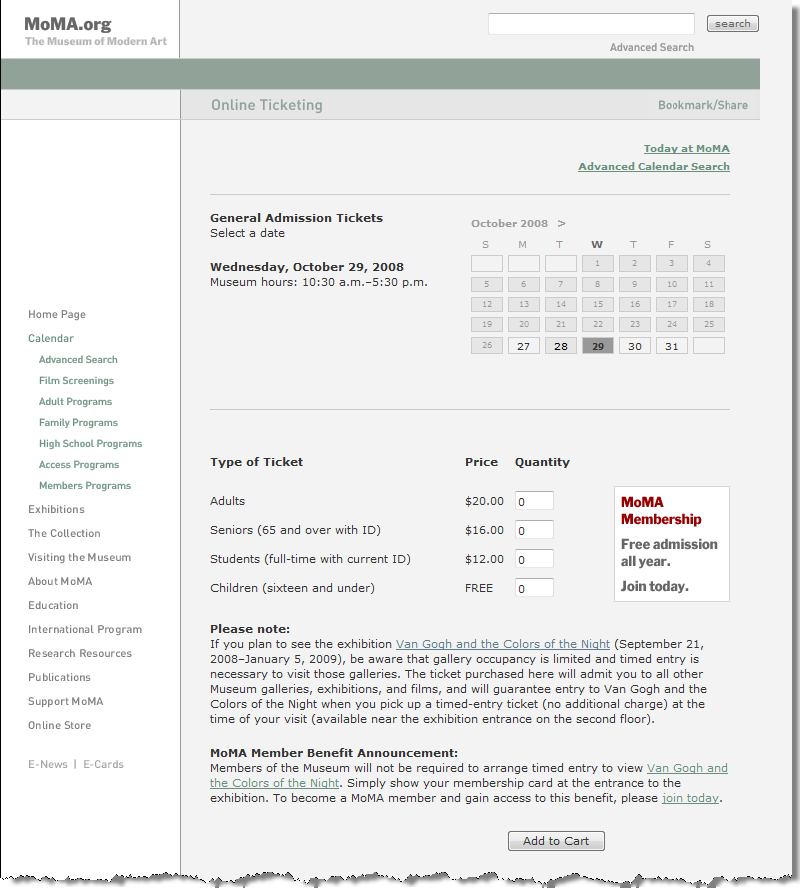
Task: Click the Students quantity field
Action: pyautogui.click(x=534, y=559)
